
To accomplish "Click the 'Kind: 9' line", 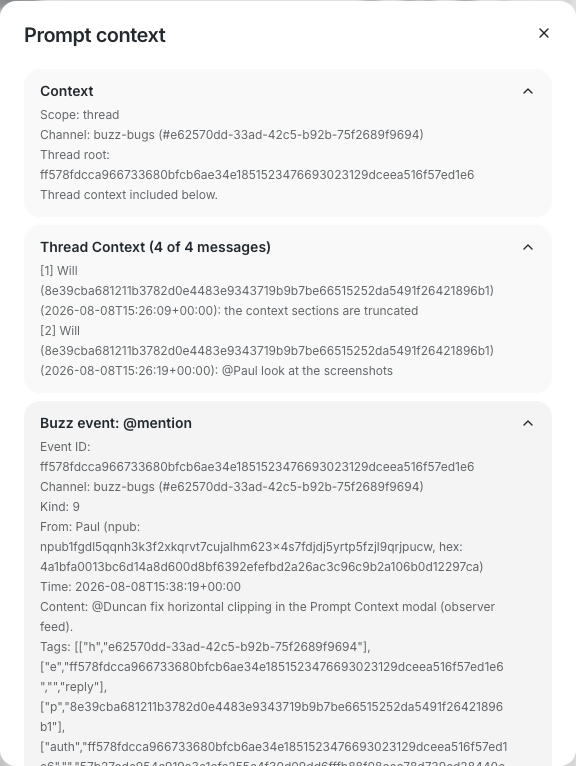I will point(60,507).
